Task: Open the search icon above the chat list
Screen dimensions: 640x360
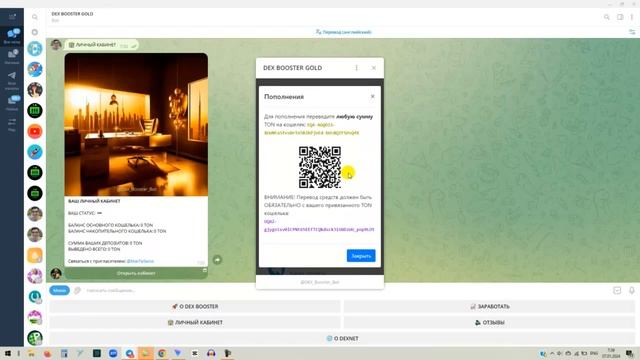Action: point(35,17)
